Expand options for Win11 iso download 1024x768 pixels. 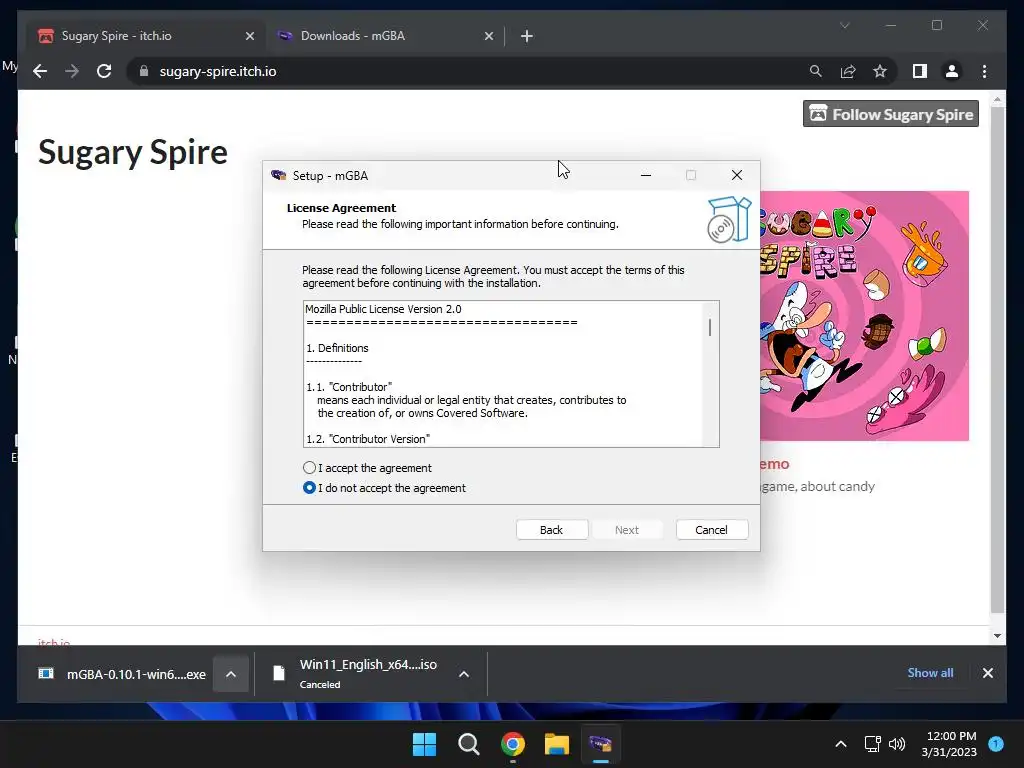coord(464,674)
